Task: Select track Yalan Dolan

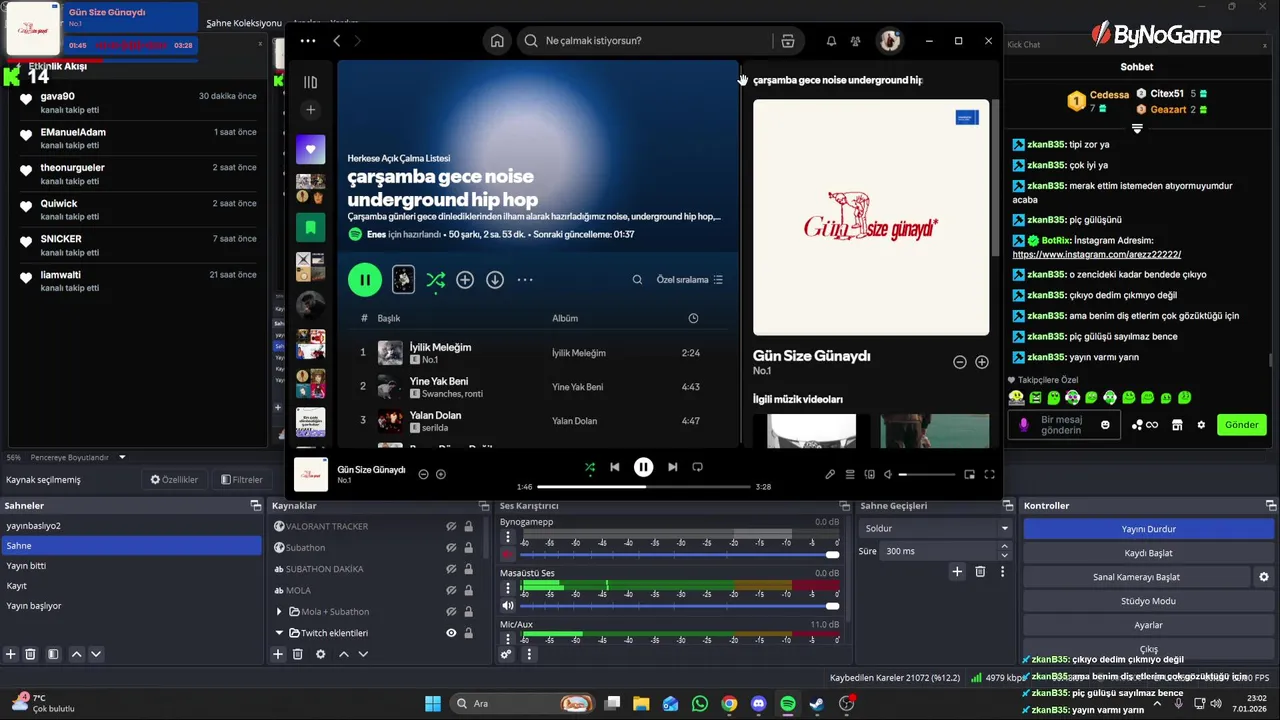Action: pos(435,415)
